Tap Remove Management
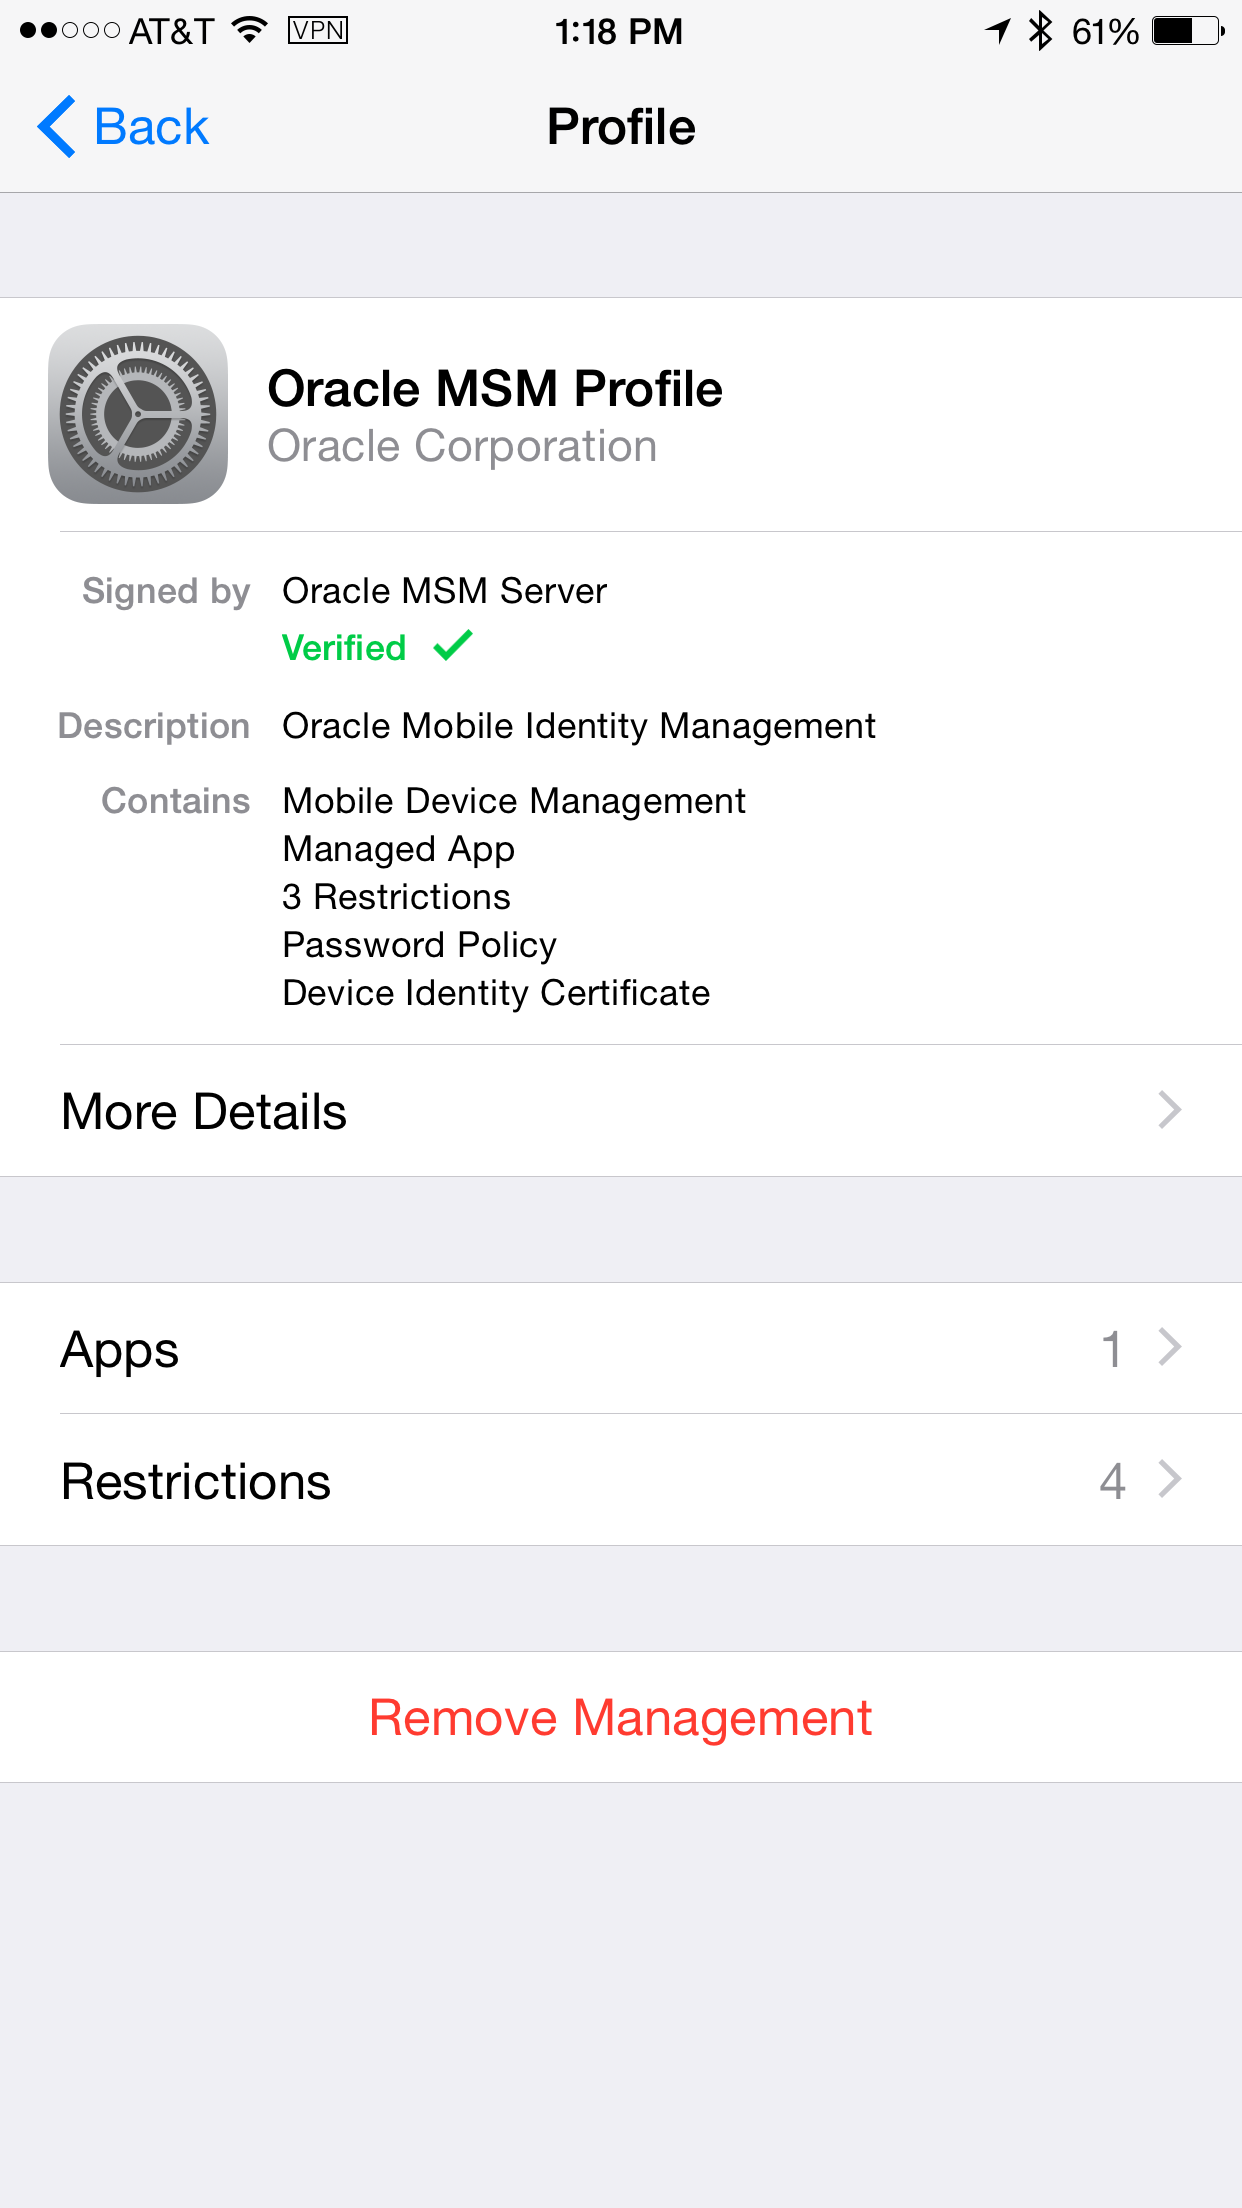Screen dimensions: 1242x2208 (x=621, y=1717)
